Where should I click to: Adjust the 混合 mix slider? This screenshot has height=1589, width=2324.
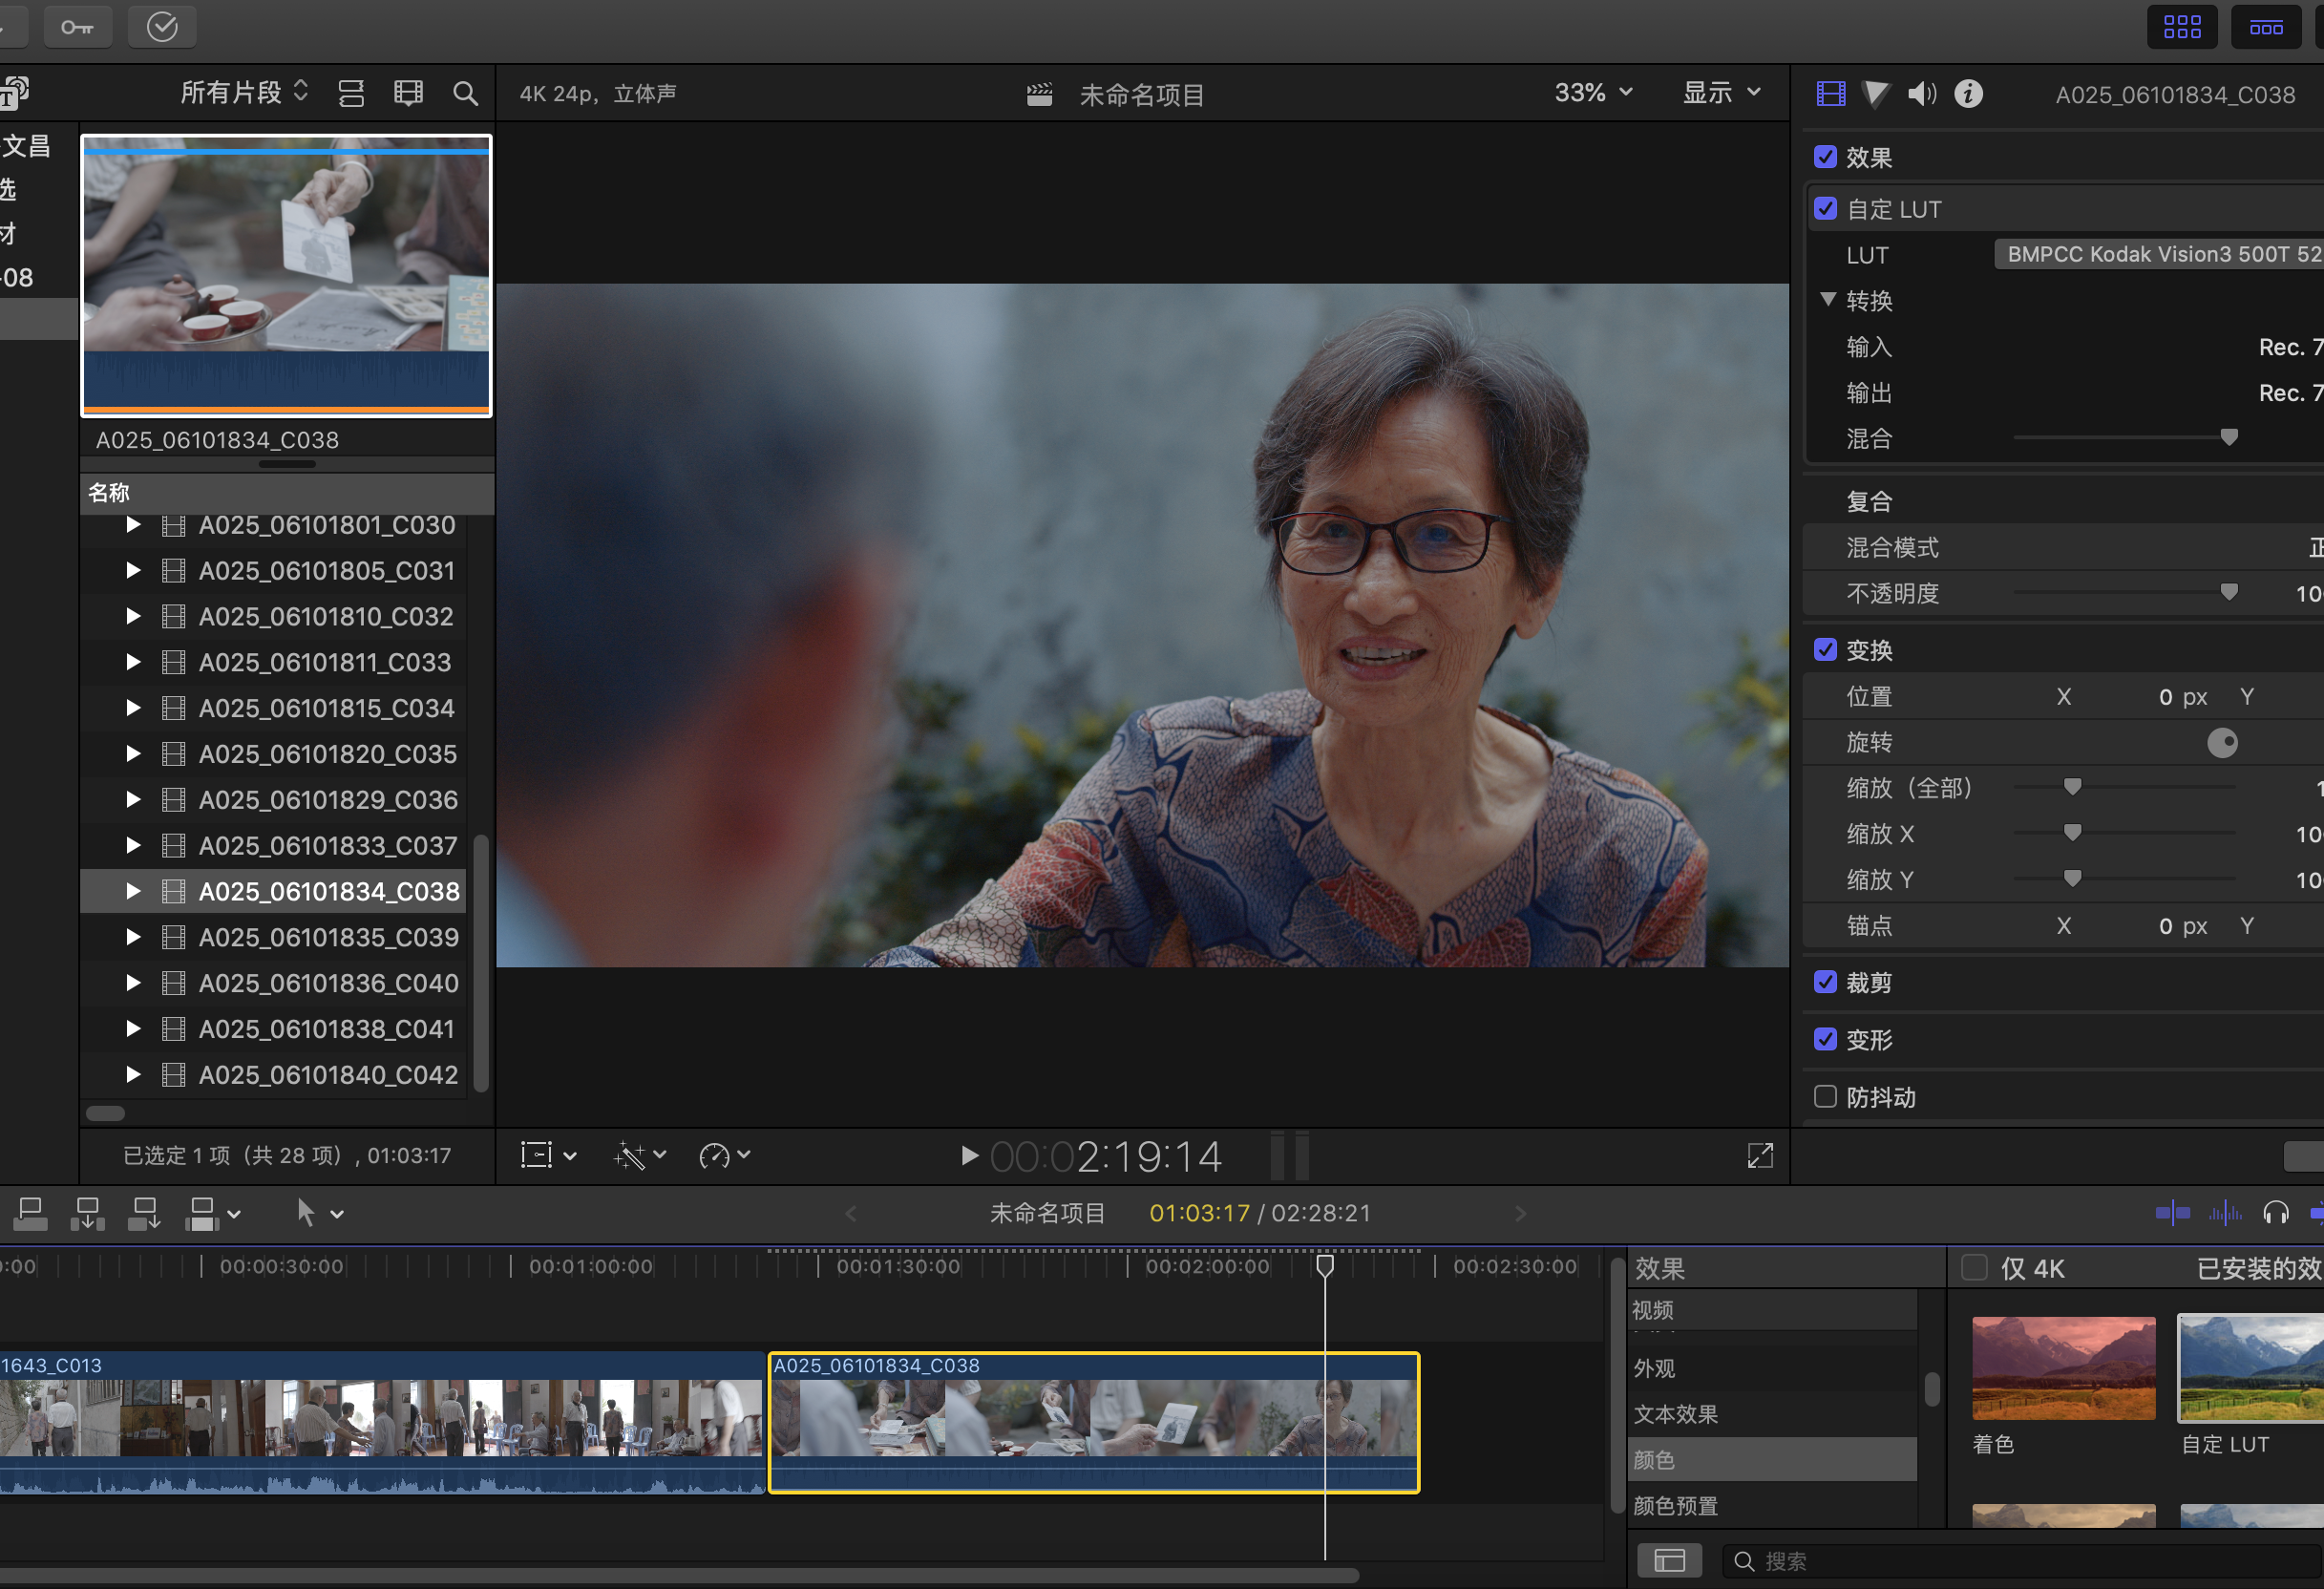click(x=2229, y=437)
